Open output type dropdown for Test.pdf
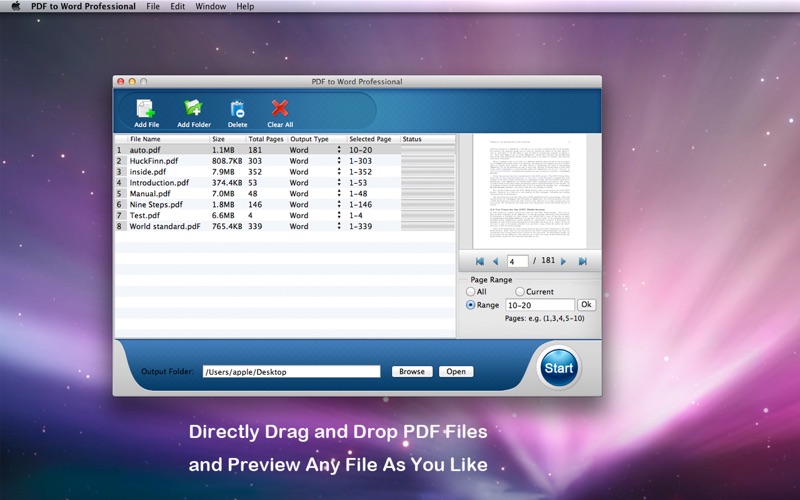800x500 pixels. [339, 215]
